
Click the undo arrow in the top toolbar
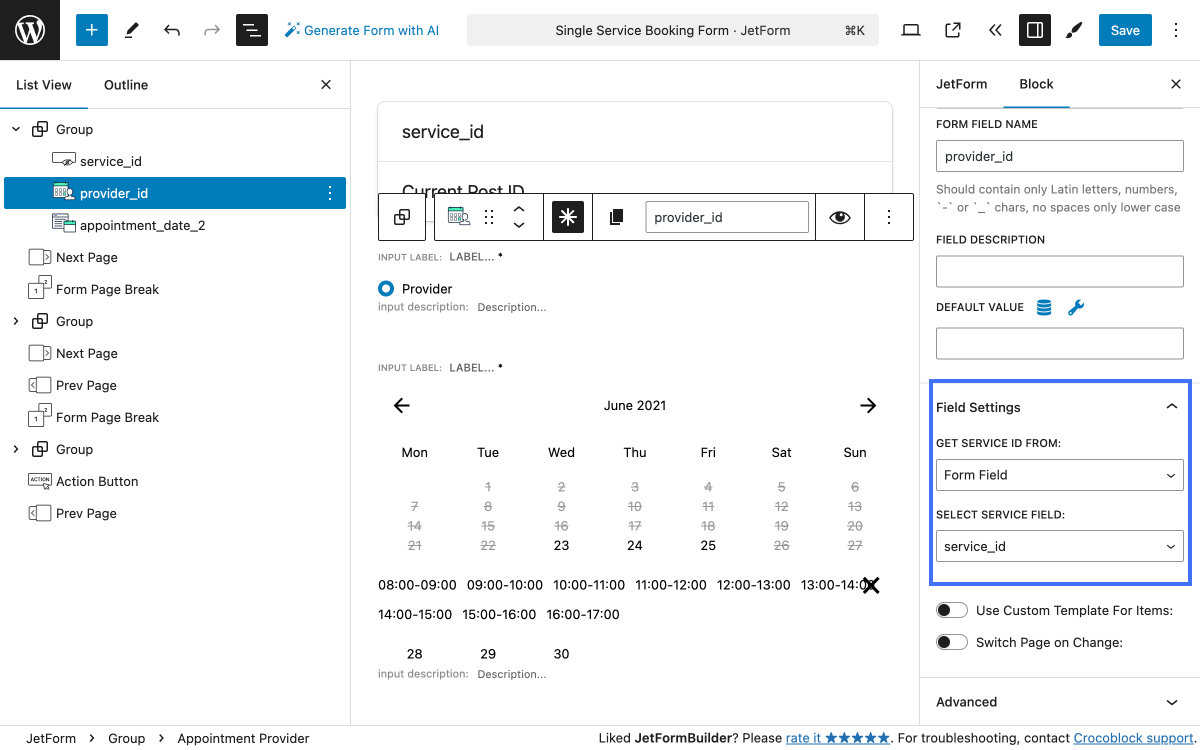(172, 30)
